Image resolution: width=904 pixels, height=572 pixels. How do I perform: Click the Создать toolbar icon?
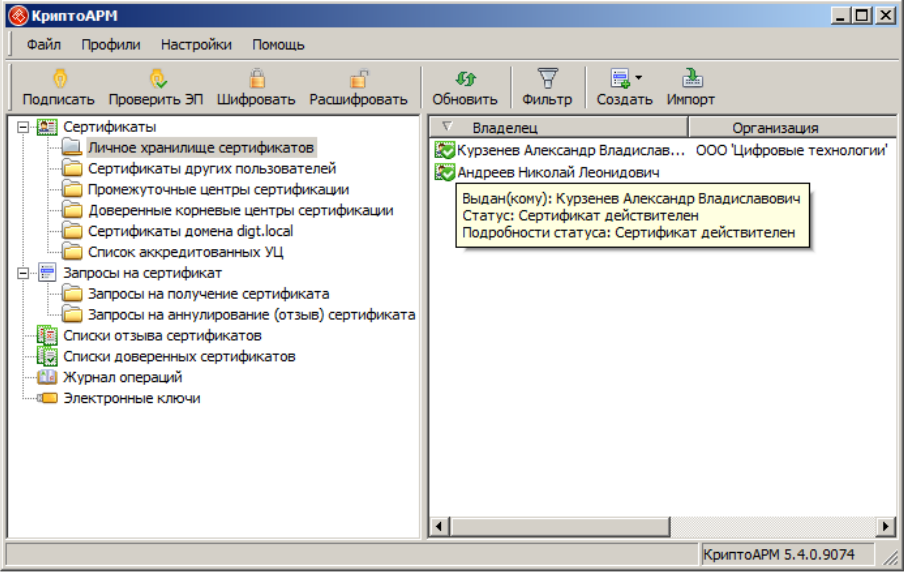tap(620, 78)
